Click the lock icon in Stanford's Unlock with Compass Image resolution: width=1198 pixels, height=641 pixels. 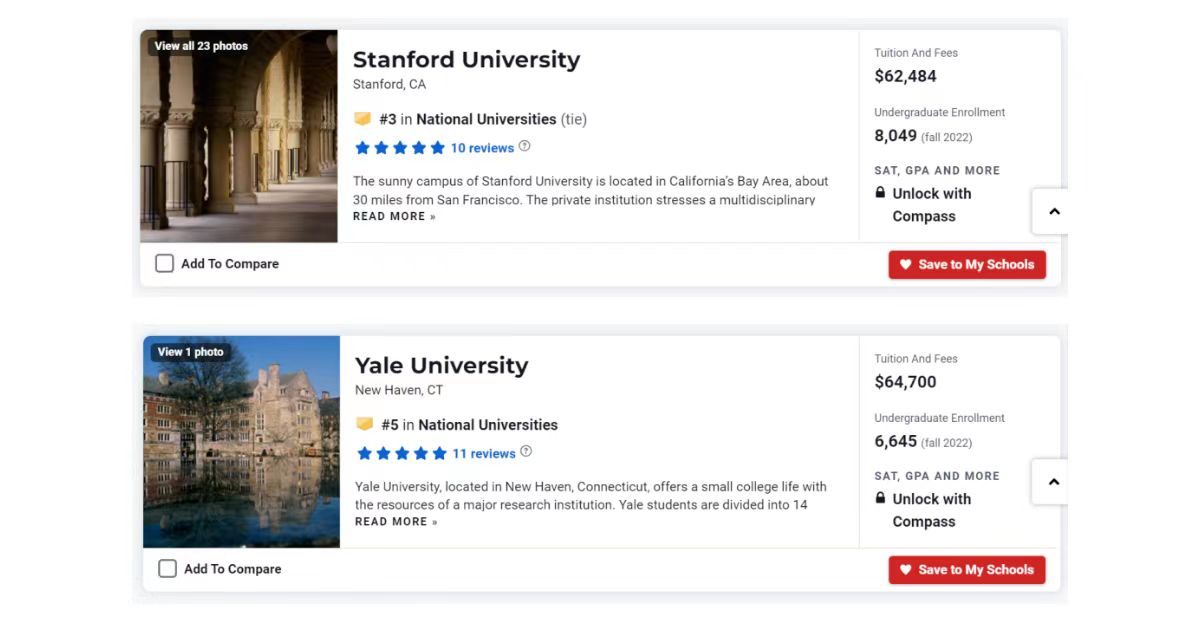880,193
